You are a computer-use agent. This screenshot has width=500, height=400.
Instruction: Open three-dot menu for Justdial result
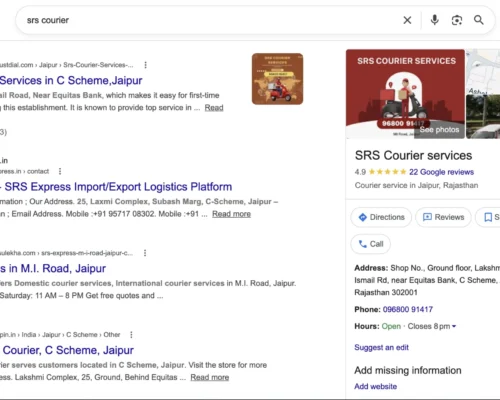pyautogui.click(x=145, y=65)
